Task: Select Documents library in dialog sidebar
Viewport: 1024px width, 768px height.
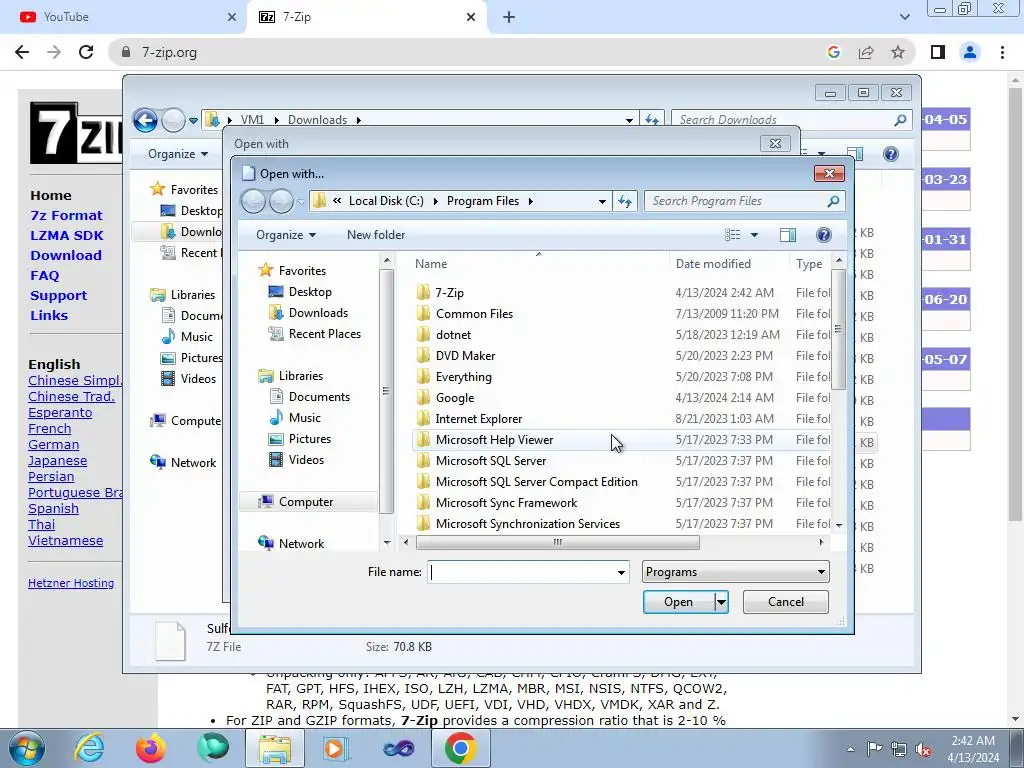Action: (319, 396)
